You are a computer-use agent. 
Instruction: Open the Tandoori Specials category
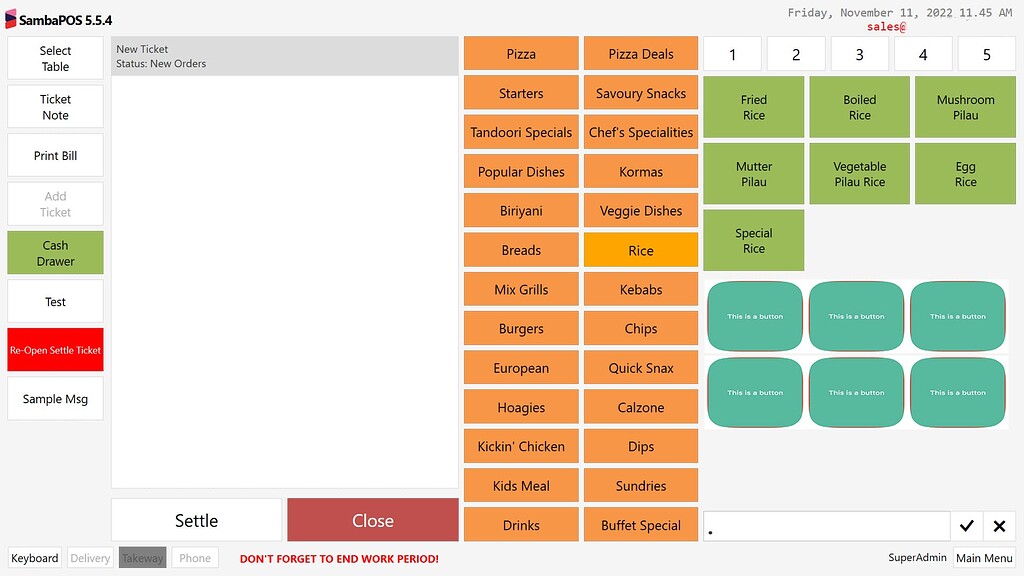tap(520, 132)
